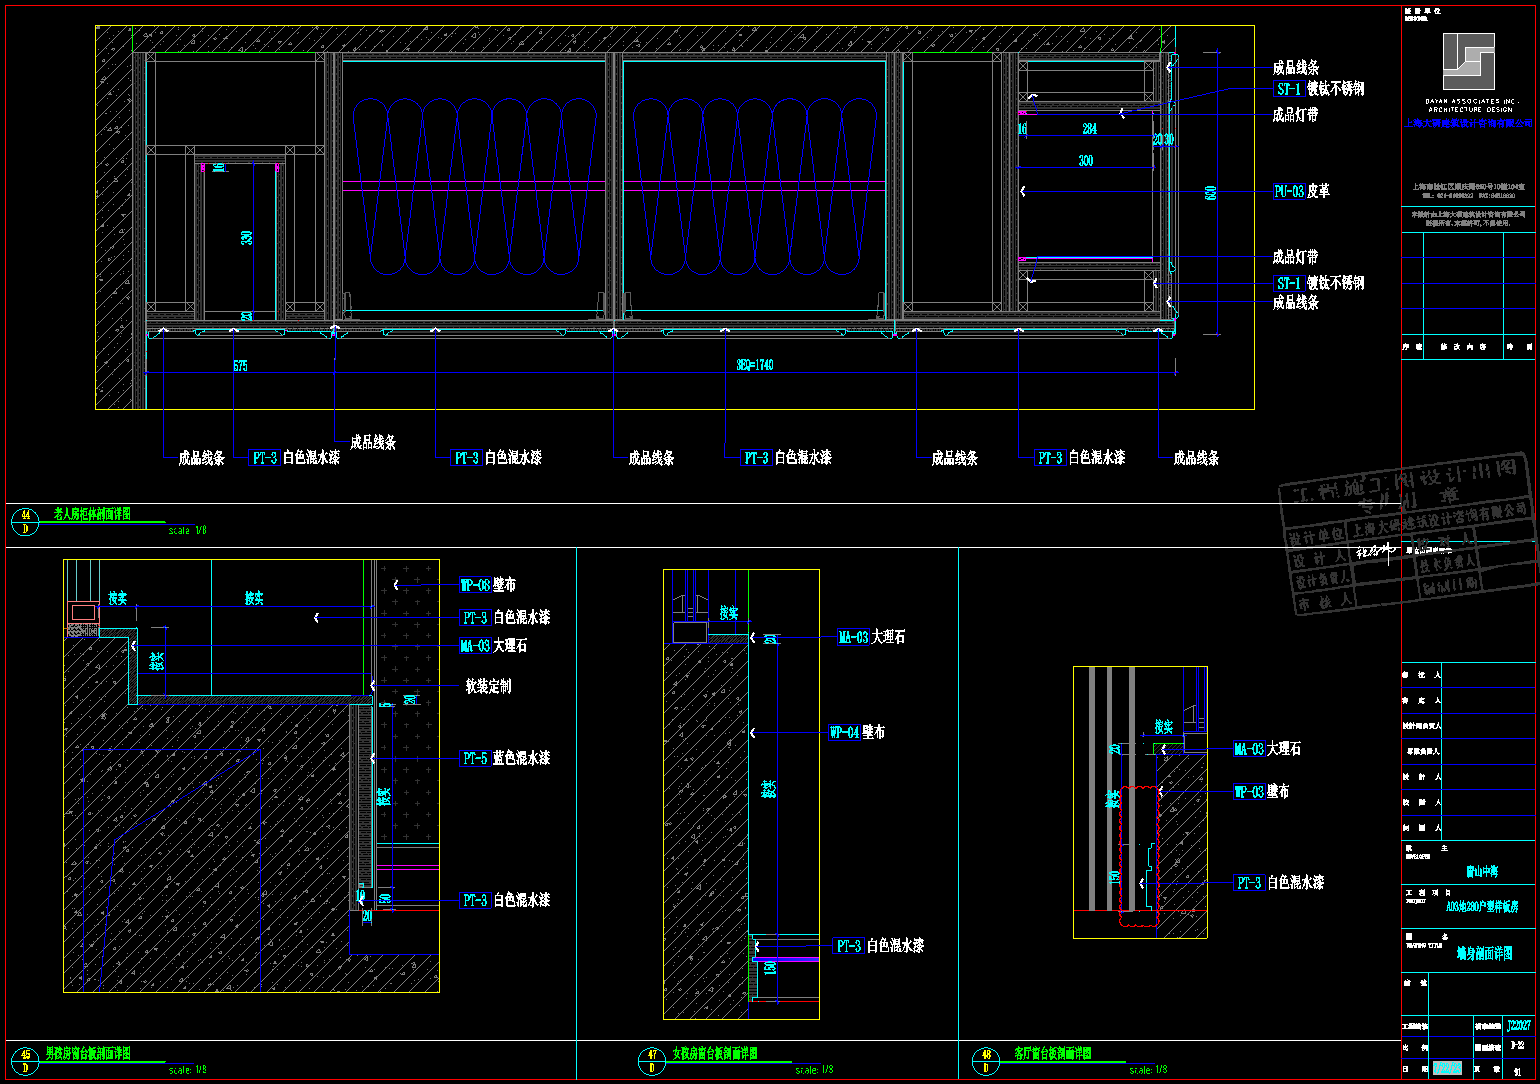
Task: Select the 284 dimension text
Action: pyautogui.click(x=1089, y=129)
